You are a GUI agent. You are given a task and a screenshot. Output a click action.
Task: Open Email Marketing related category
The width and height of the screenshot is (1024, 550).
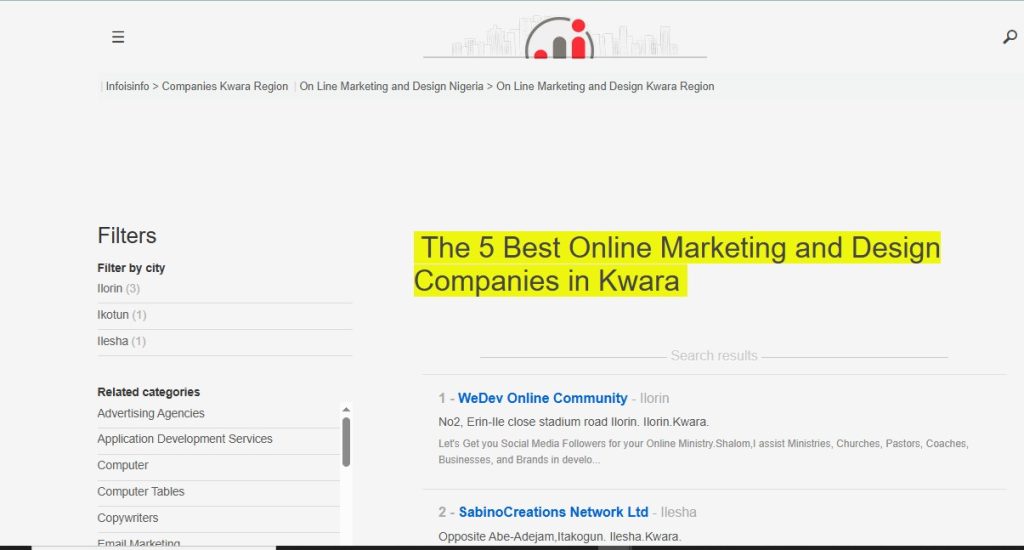(139, 543)
